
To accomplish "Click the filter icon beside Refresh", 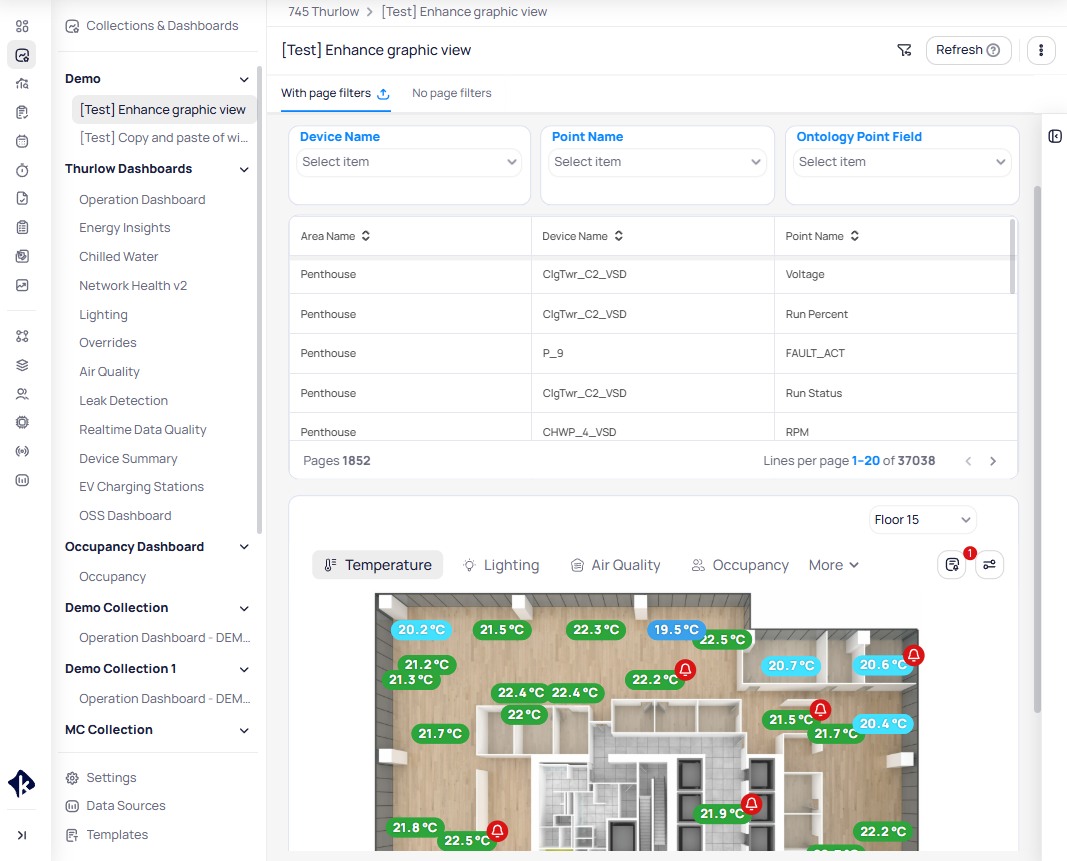I will click(x=904, y=50).
